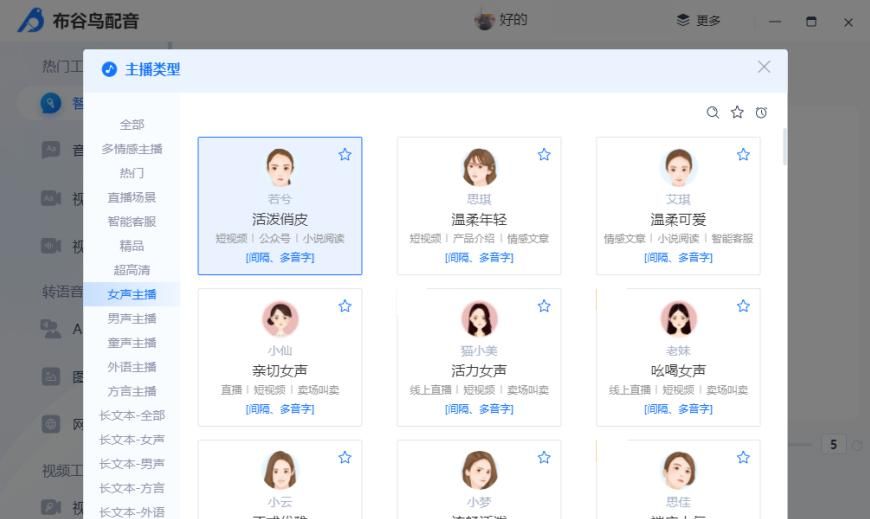Viewport: 870px width, 519px height.
Task: Select the 小云 avatar
Action: tap(280, 470)
